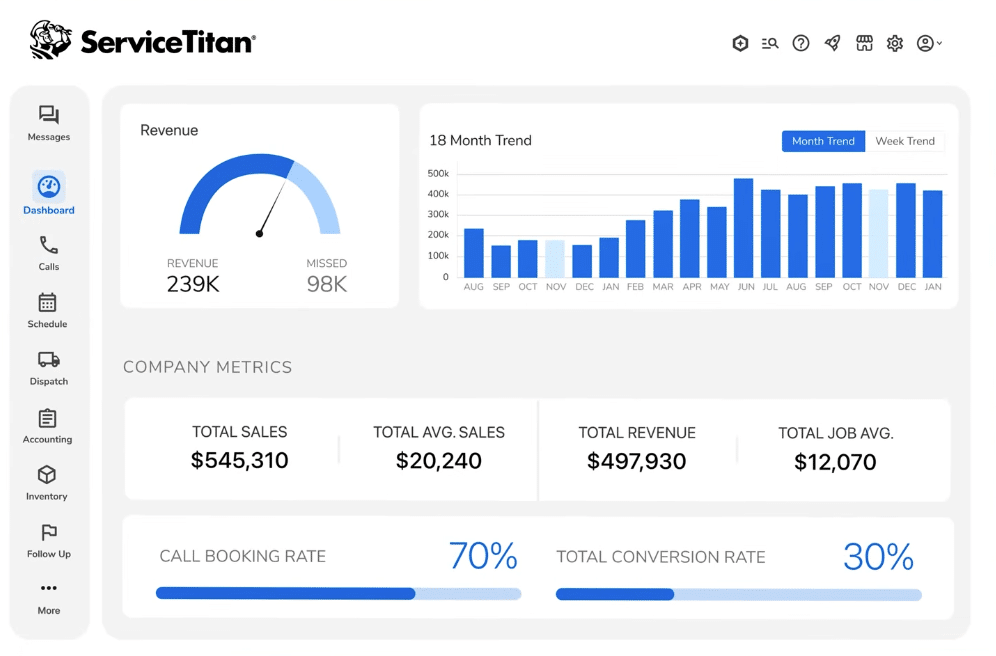This screenshot has width=996, height=656.
Task: Select the Dashboard gauge icon
Action: pyautogui.click(x=49, y=187)
